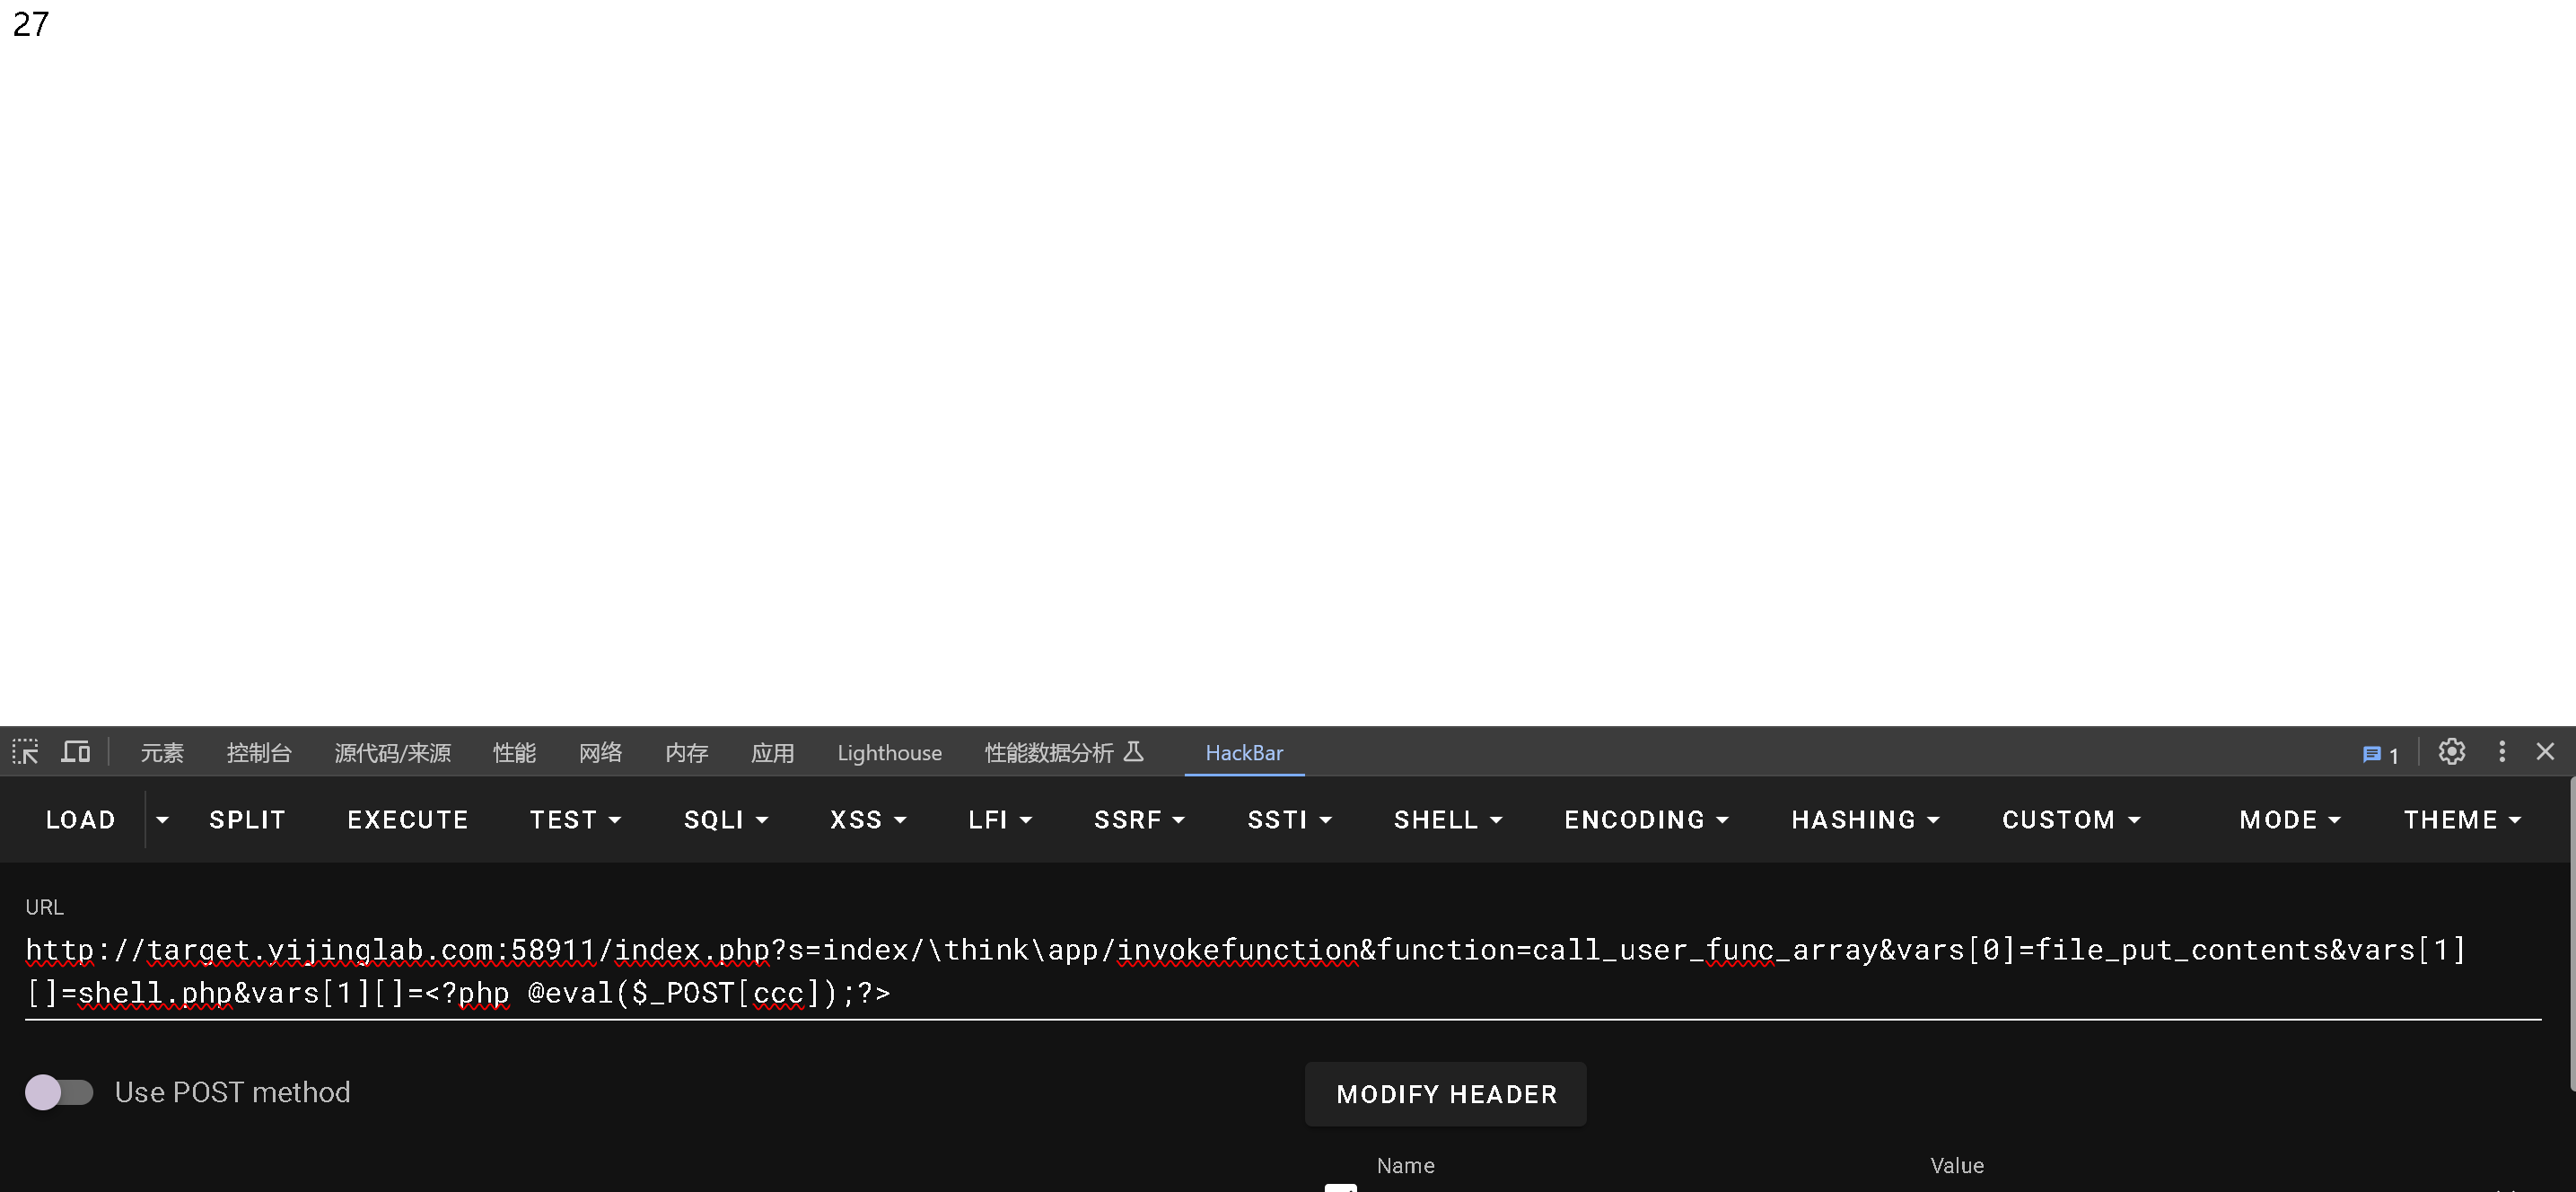2576x1192 pixels.
Task: Open the DevTools settings gear
Action: click(2451, 752)
